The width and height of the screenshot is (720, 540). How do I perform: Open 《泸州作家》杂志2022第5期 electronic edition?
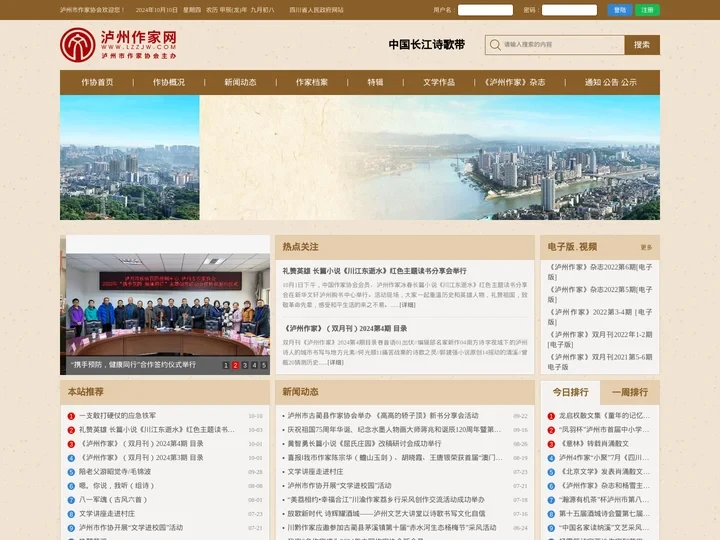pos(600,294)
